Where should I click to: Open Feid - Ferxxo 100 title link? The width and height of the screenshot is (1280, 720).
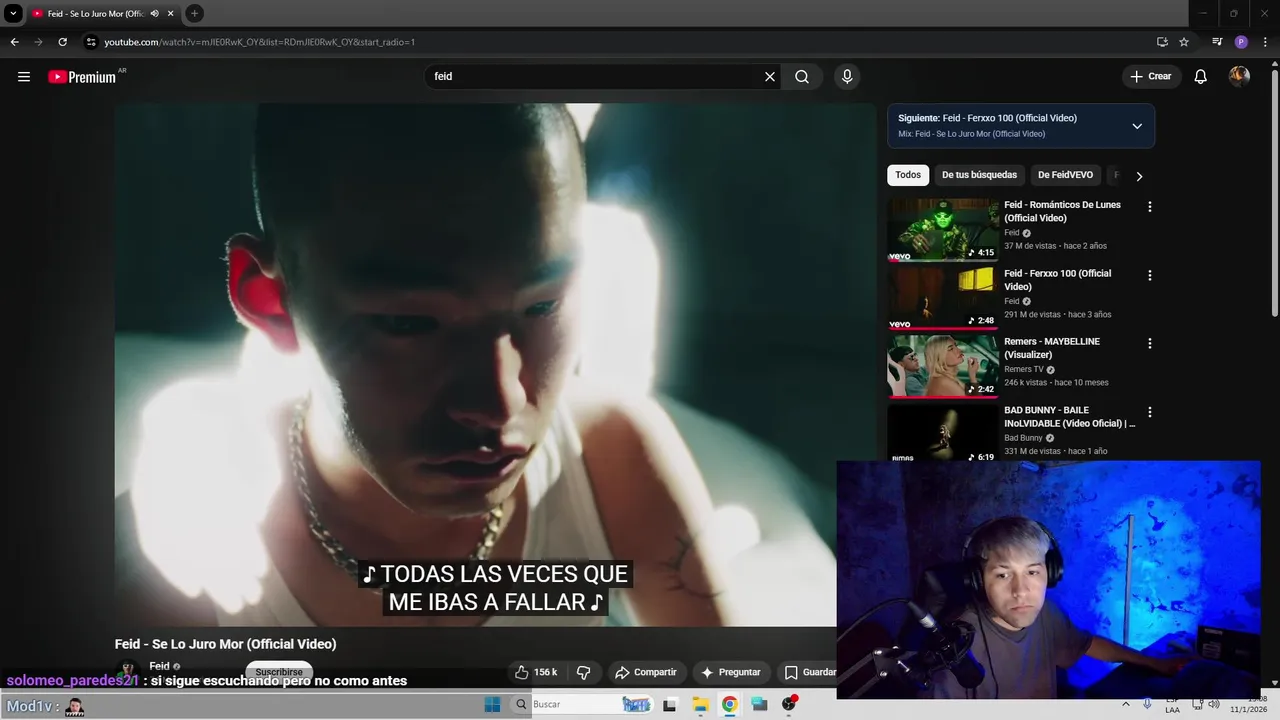click(1057, 280)
